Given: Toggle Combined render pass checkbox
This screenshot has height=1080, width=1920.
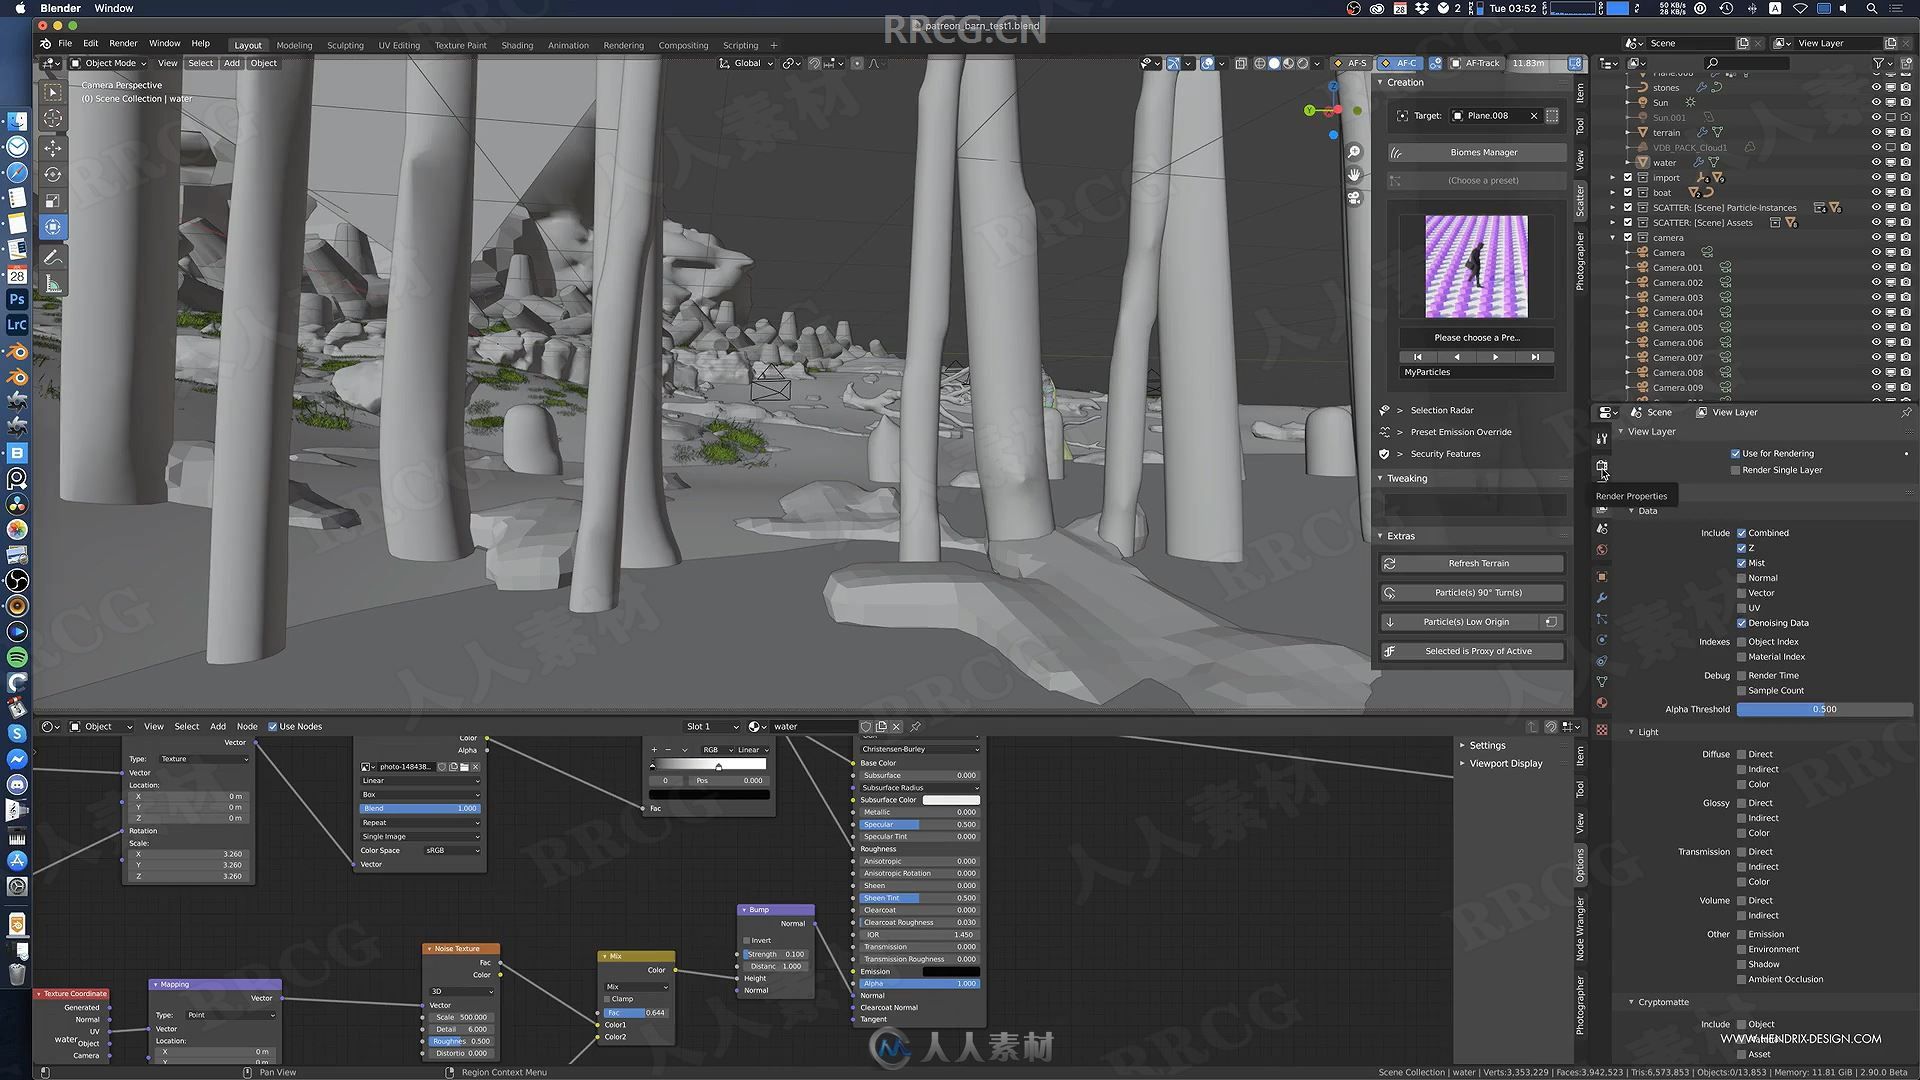Looking at the screenshot, I should coord(1742,531).
